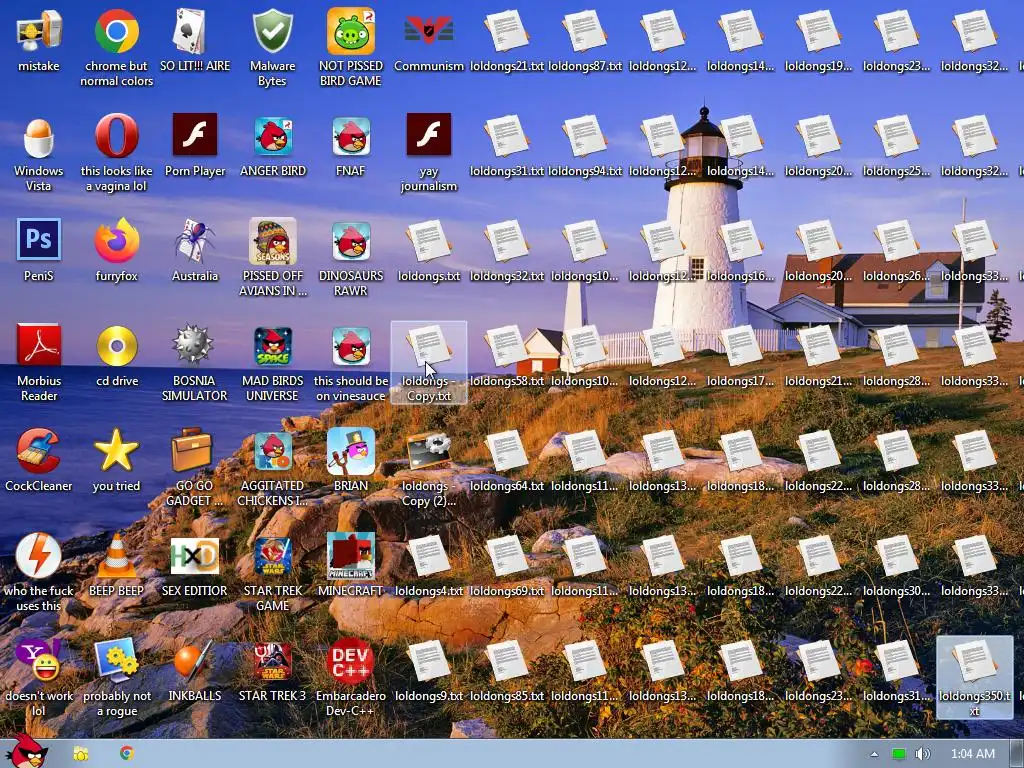Select the 'you tried' star icon
Image resolution: width=1024 pixels, height=768 pixels.
click(x=116, y=450)
